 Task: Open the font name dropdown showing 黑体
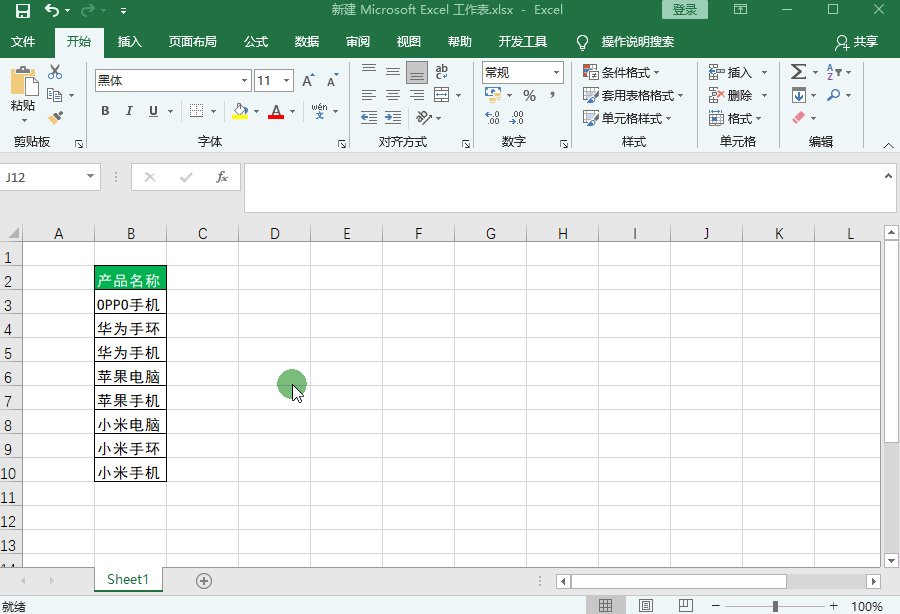245,80
